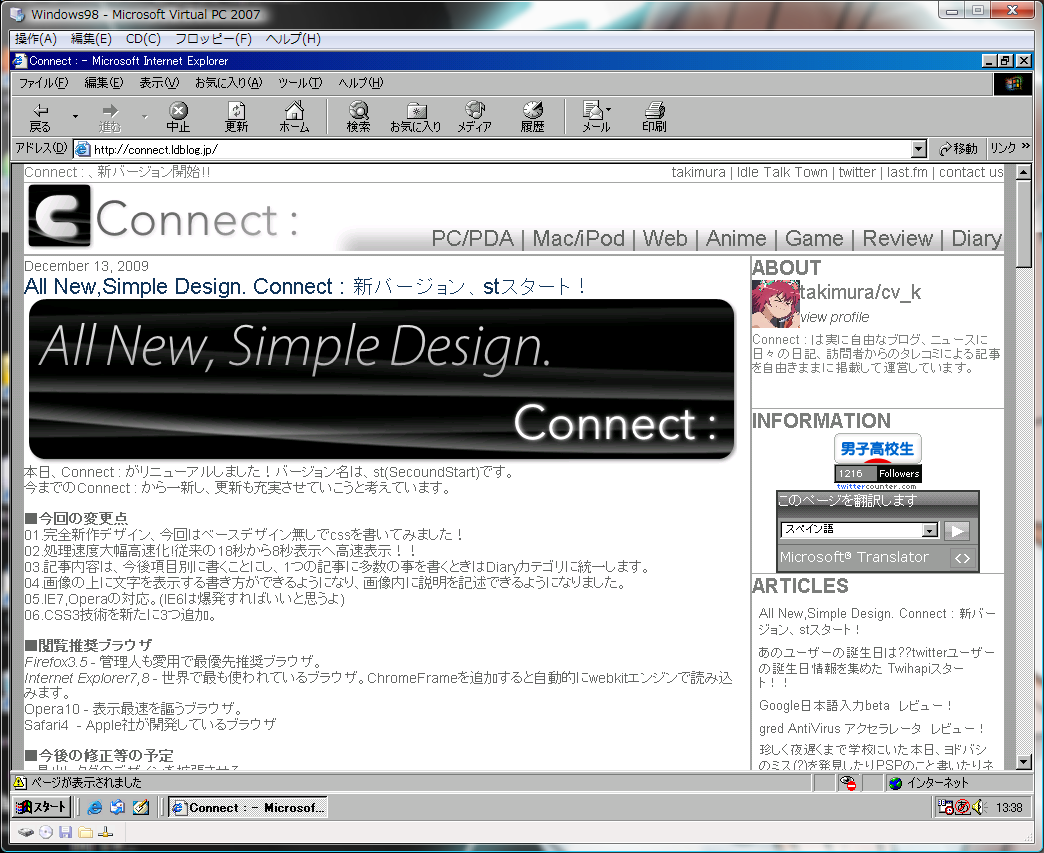
Task: Open the back button history dropdown arrow
Action: (75, 117)
